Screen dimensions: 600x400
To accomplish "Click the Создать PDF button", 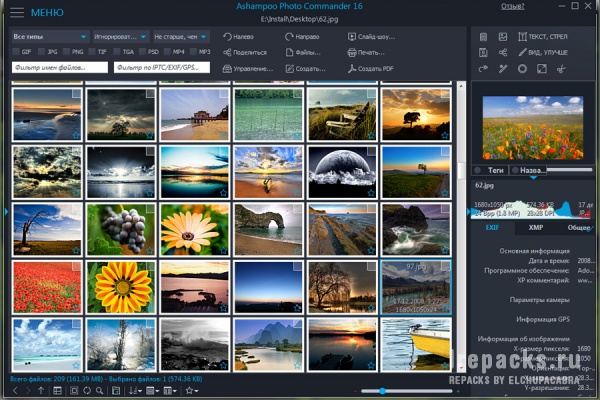I will click(370, 69).
